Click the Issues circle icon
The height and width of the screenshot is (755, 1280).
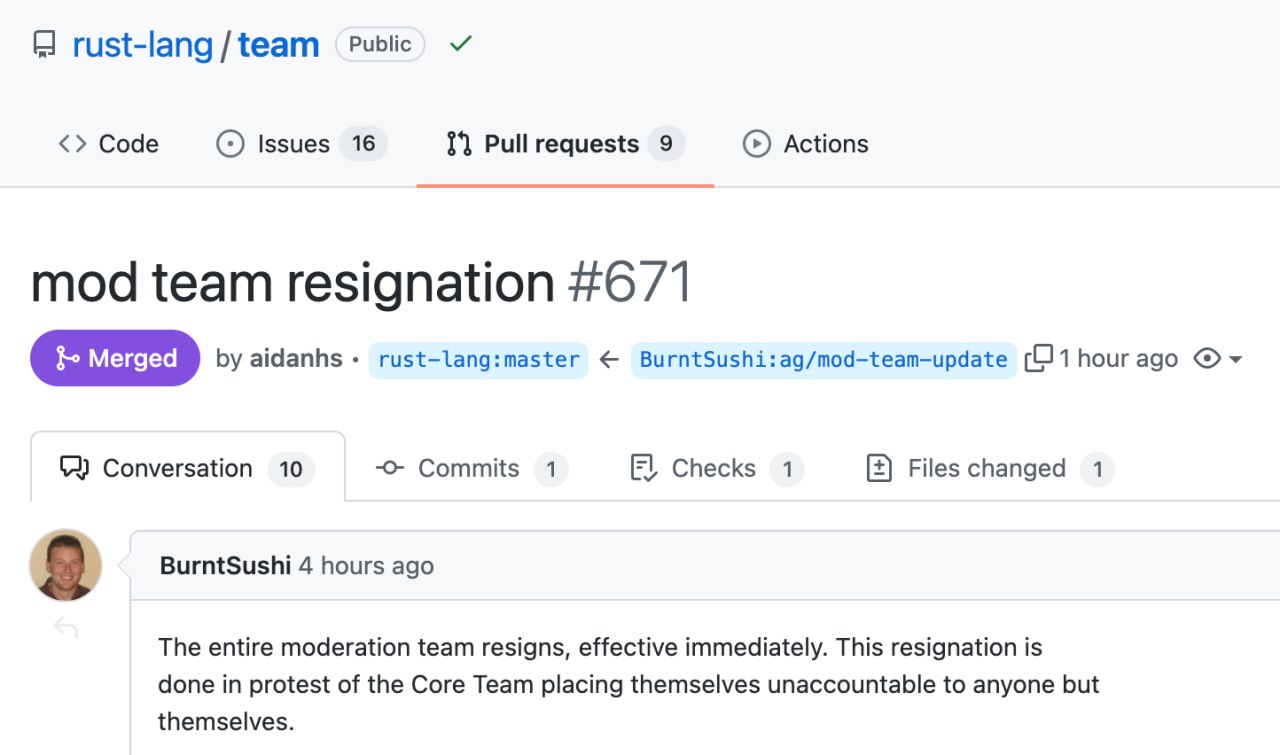tap(230, 144)
